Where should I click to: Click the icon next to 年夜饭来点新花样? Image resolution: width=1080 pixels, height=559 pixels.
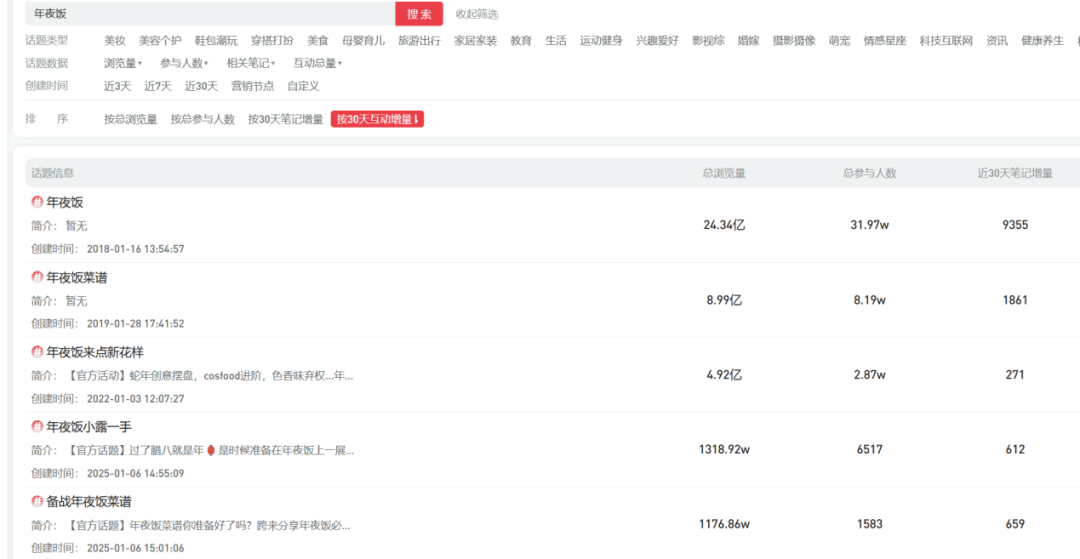click(37, 352)
